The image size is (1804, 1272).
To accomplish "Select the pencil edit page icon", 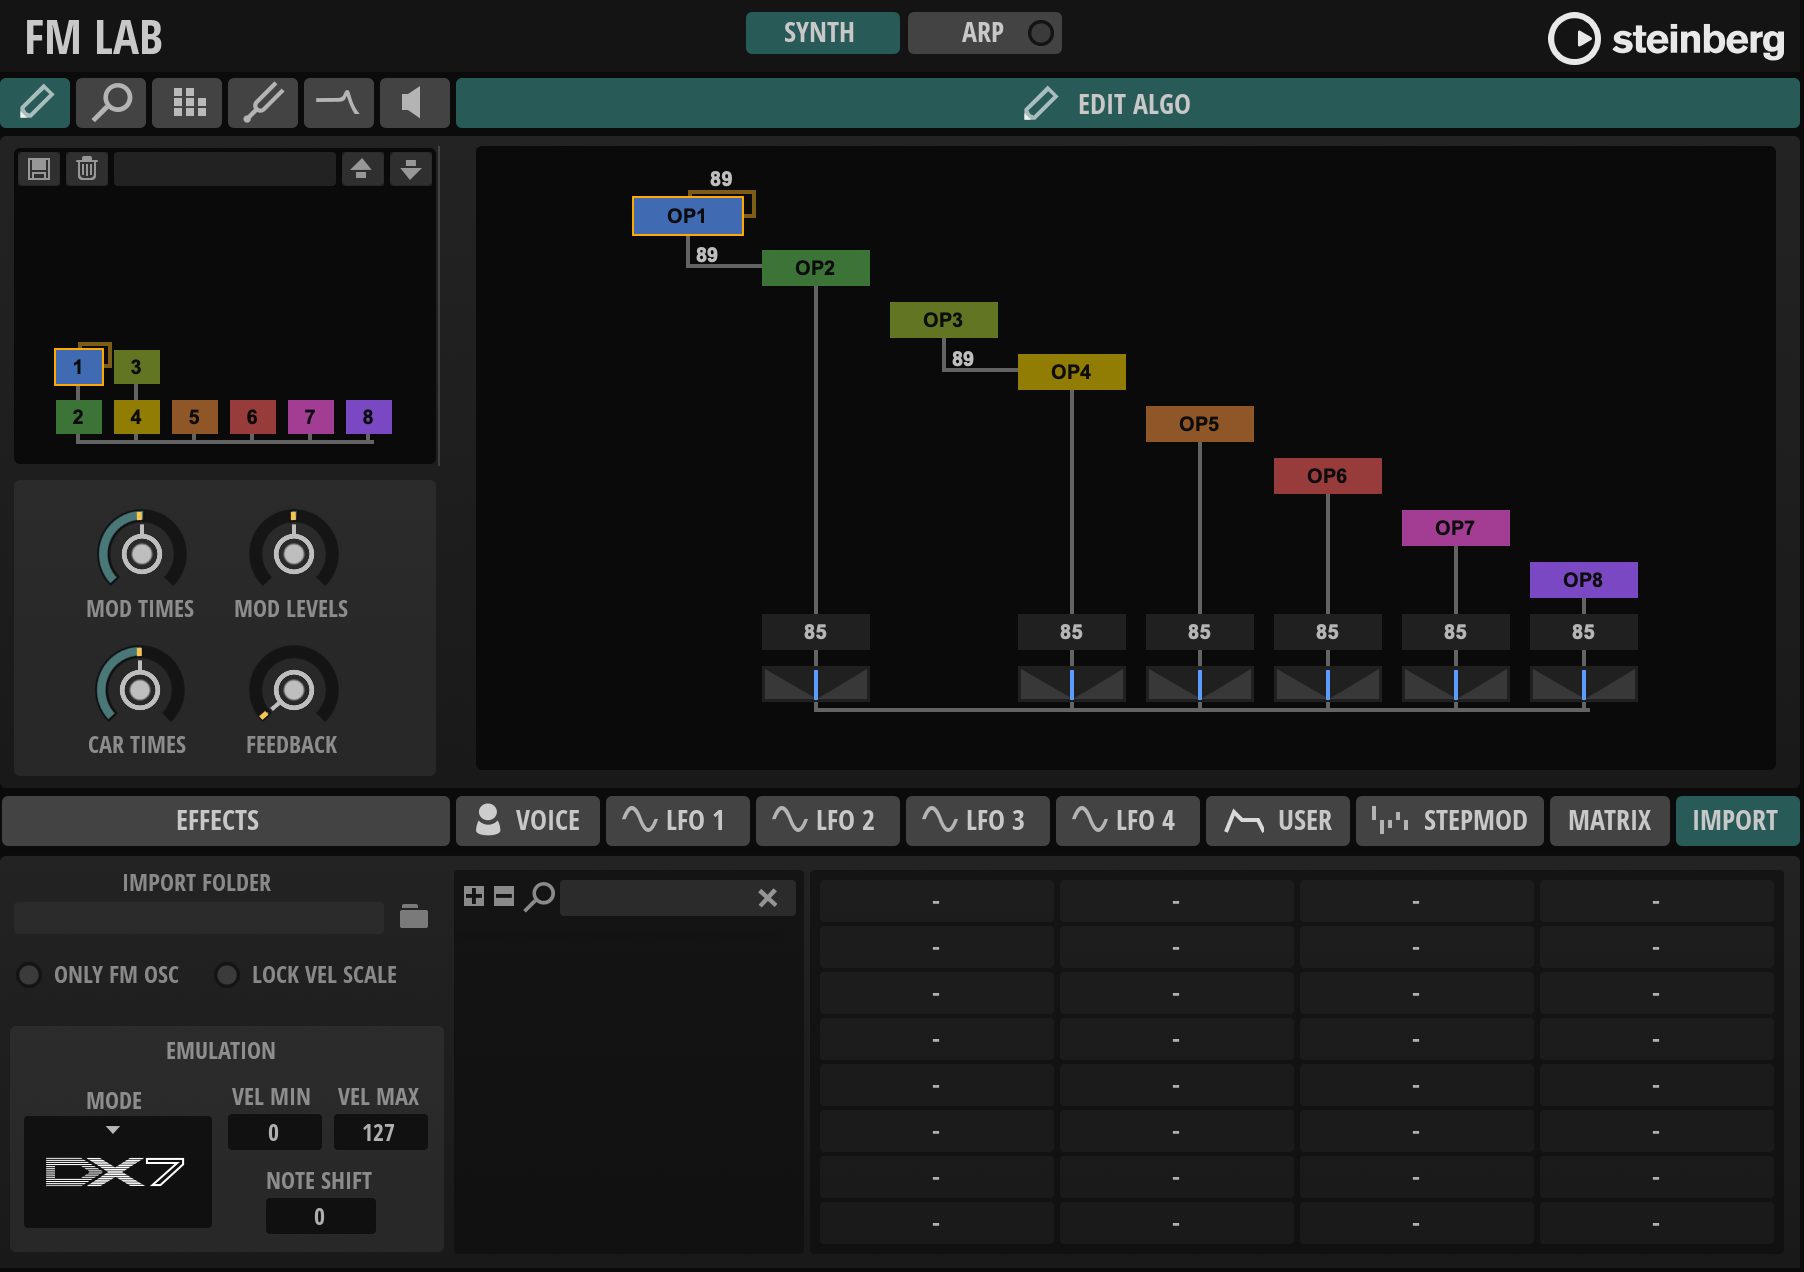I will coord(36,103).
